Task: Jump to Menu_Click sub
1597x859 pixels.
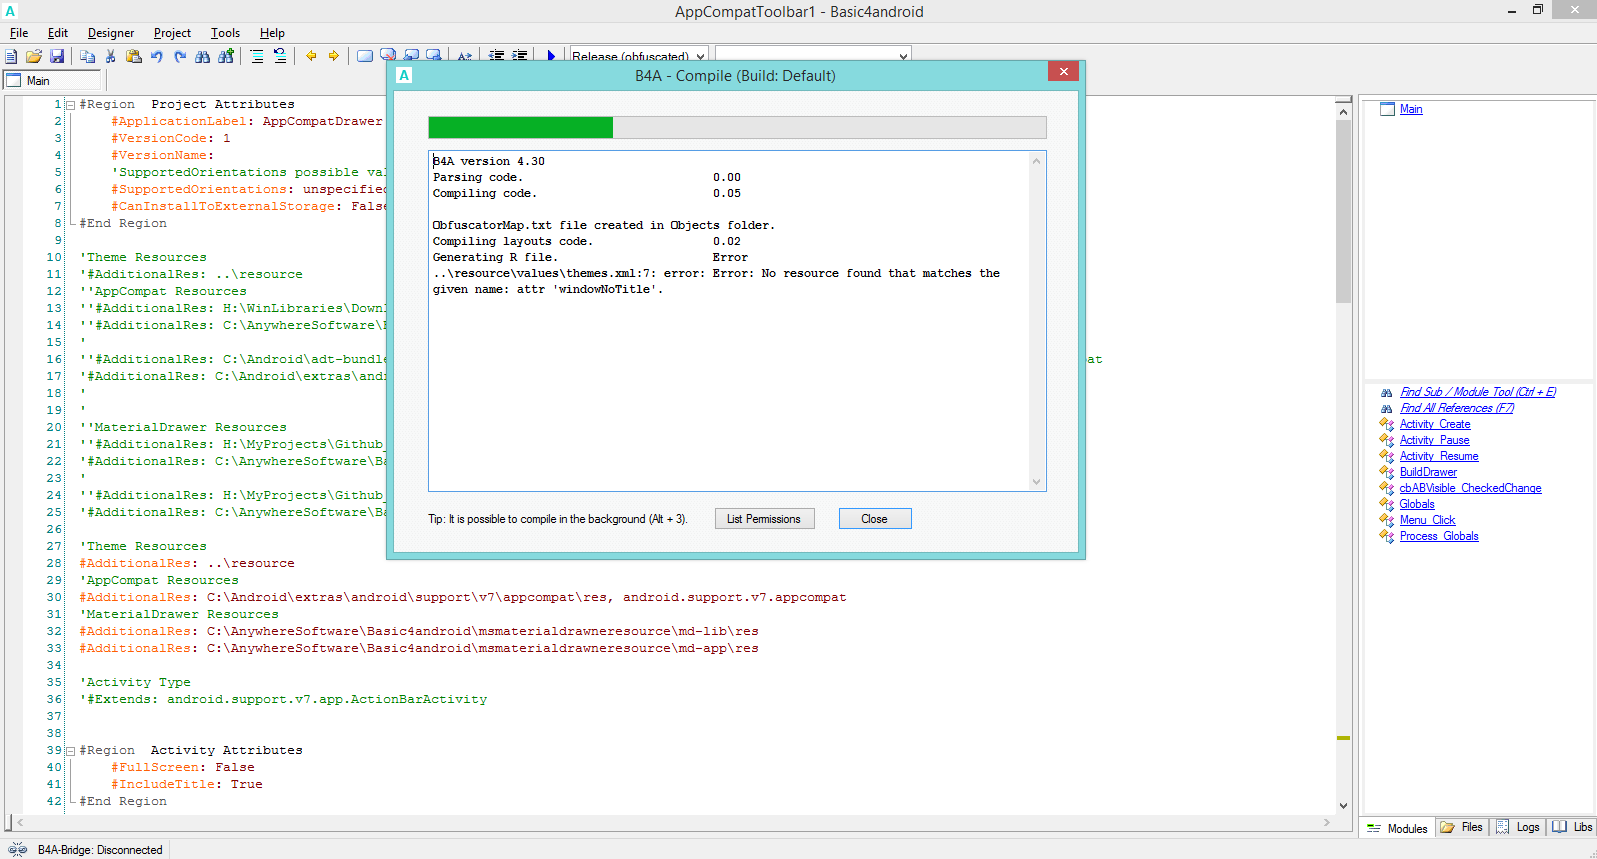Action: (1428, 520)
